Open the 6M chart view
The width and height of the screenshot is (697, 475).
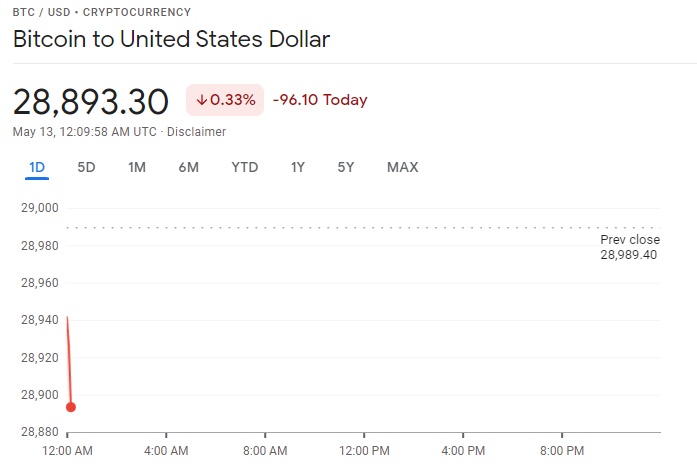(x=188, y=167)
